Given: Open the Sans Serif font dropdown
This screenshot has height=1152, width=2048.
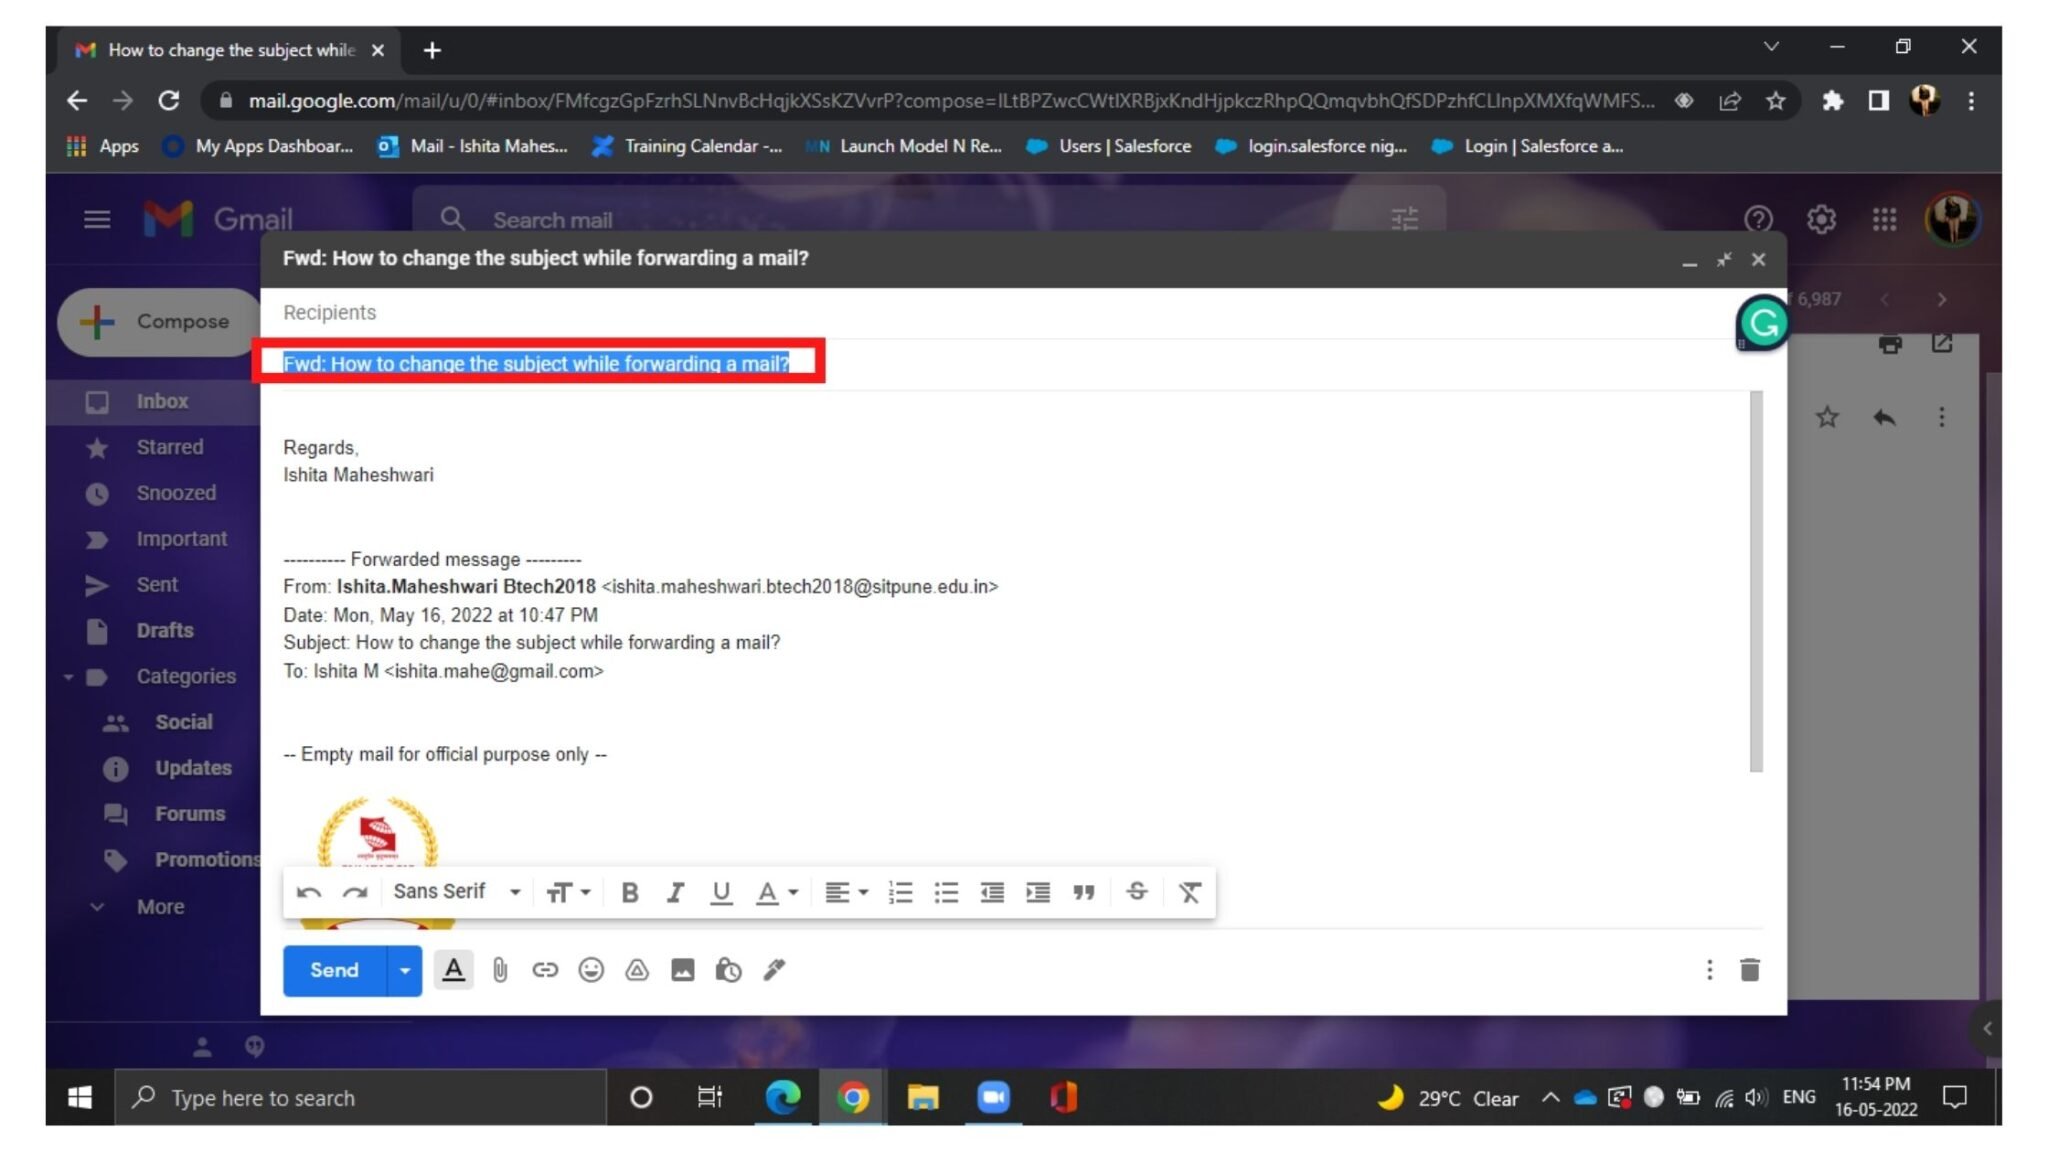Looking at the screenshot, I should click(457, 891).
